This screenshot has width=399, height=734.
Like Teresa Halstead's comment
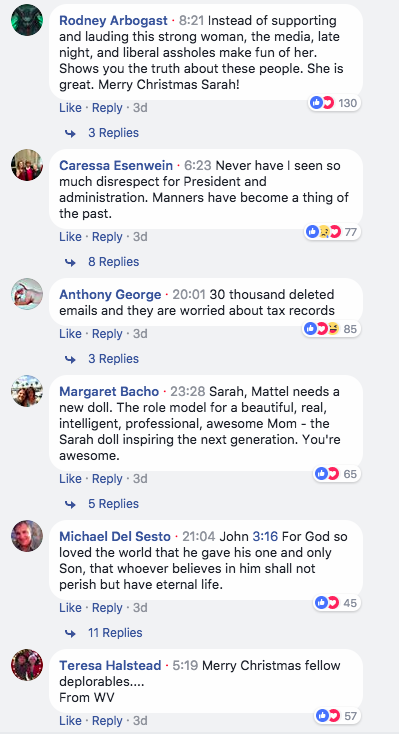[x=70, y=720]
